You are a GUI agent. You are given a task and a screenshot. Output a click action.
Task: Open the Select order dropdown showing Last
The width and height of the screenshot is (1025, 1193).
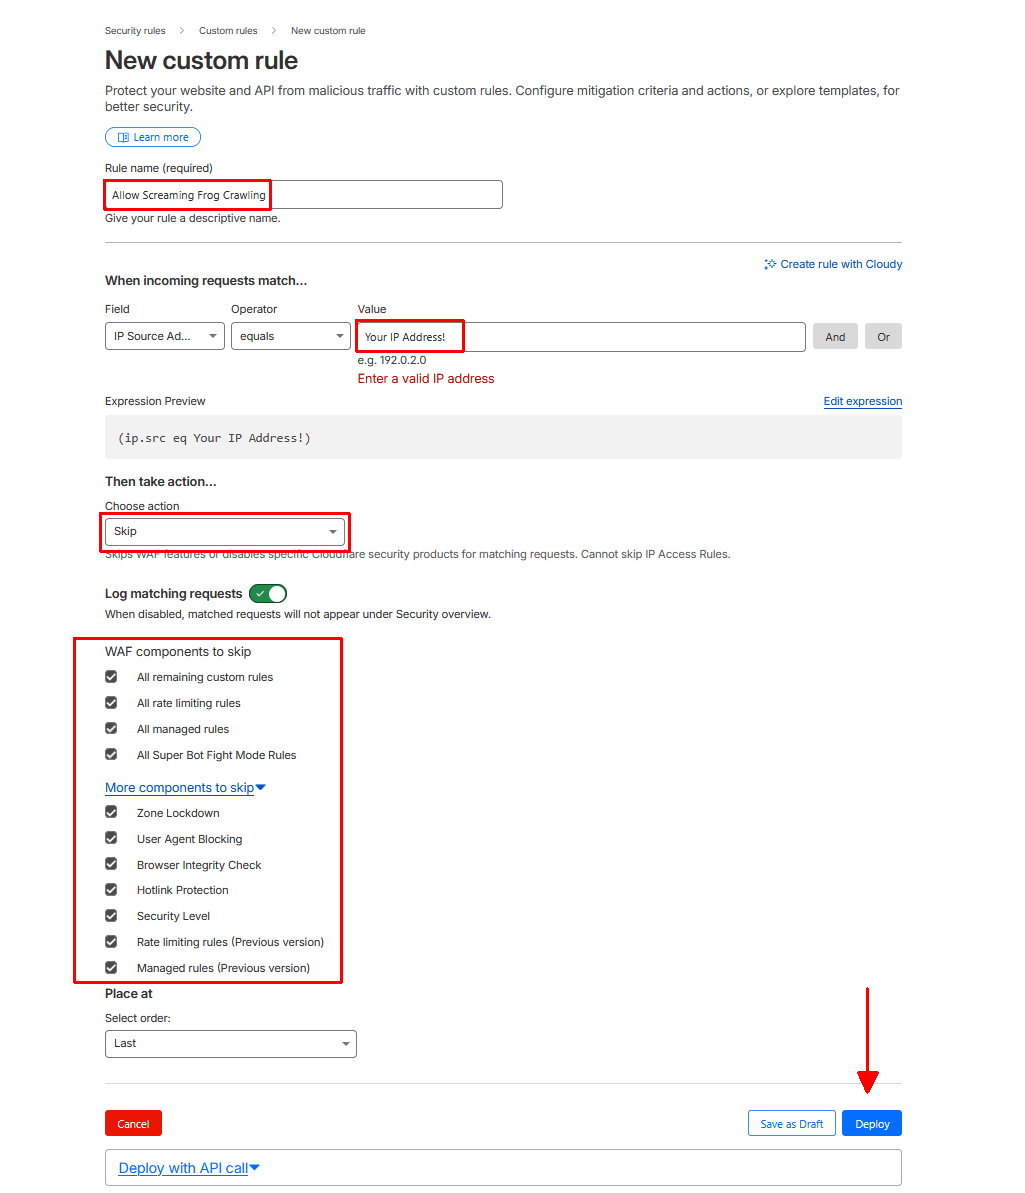tap(230, 1043)
